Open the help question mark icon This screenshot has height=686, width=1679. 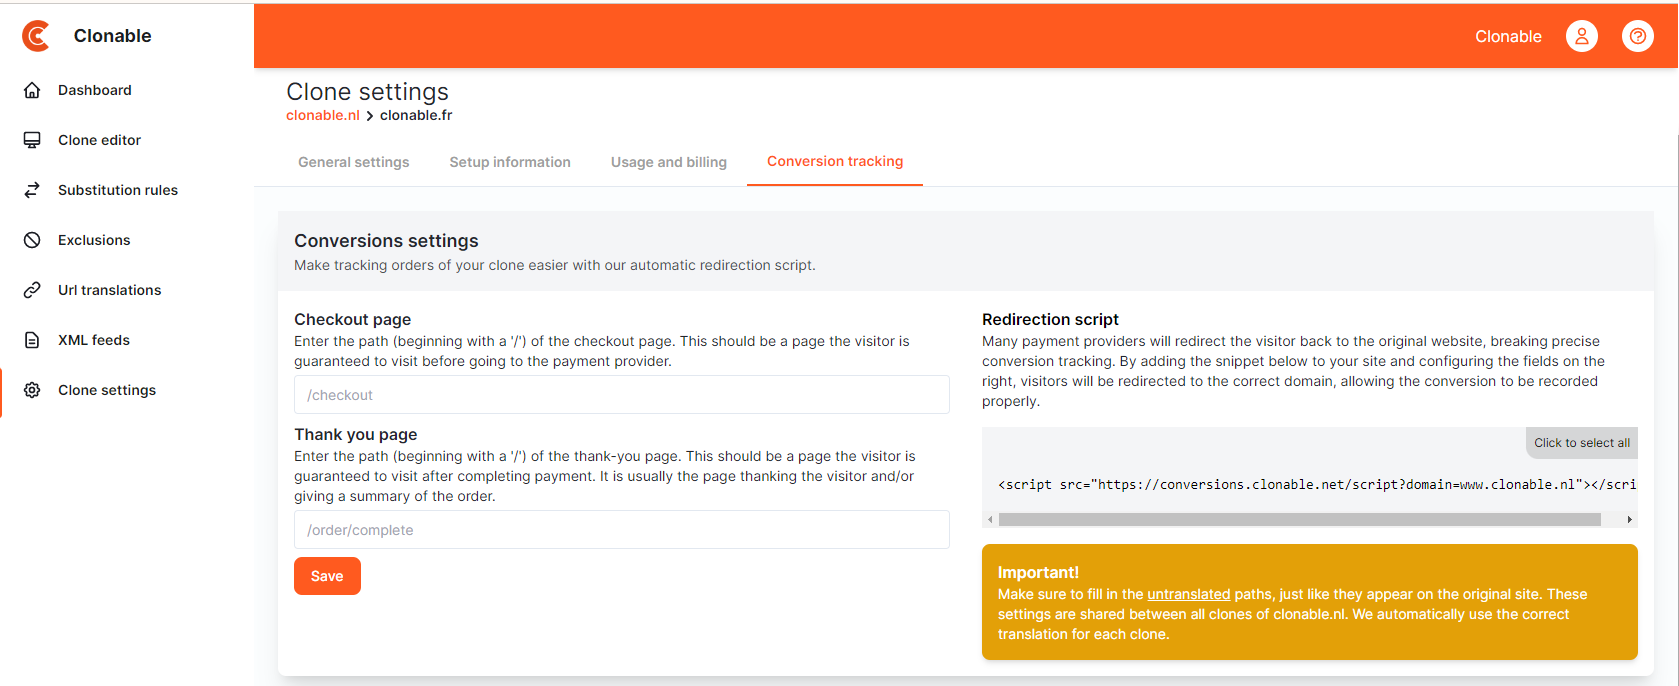point(1637,36)
